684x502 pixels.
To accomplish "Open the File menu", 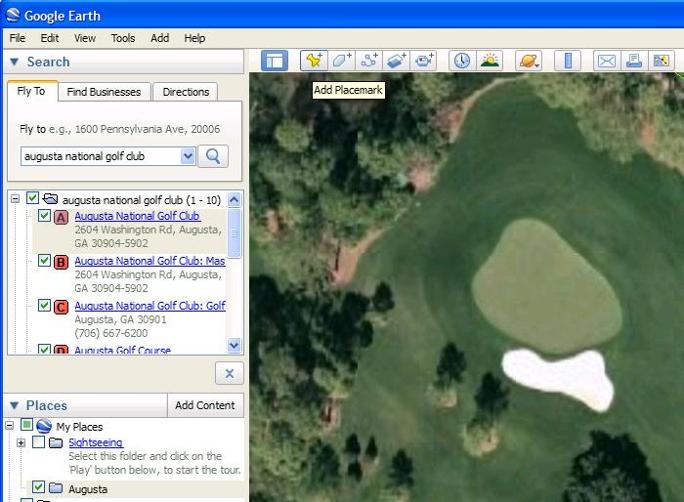I will coord(17,38).
